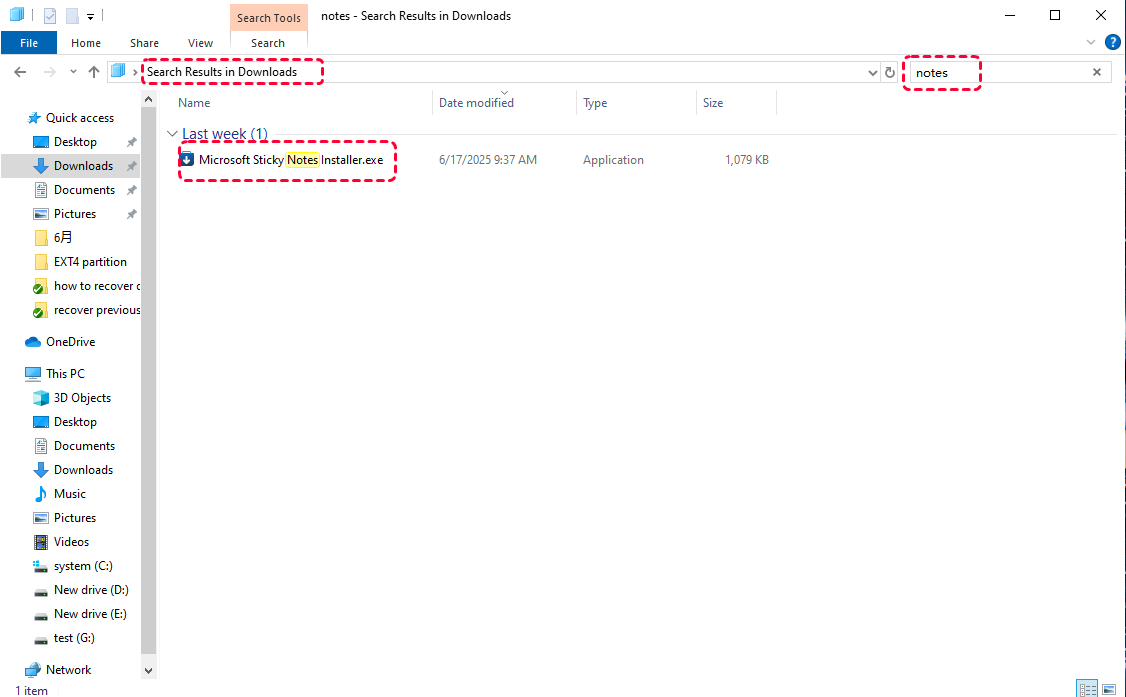Switch to Large icons view using status bar icon
This screenshot has height=697, width=1126.
coord(1109,689)
